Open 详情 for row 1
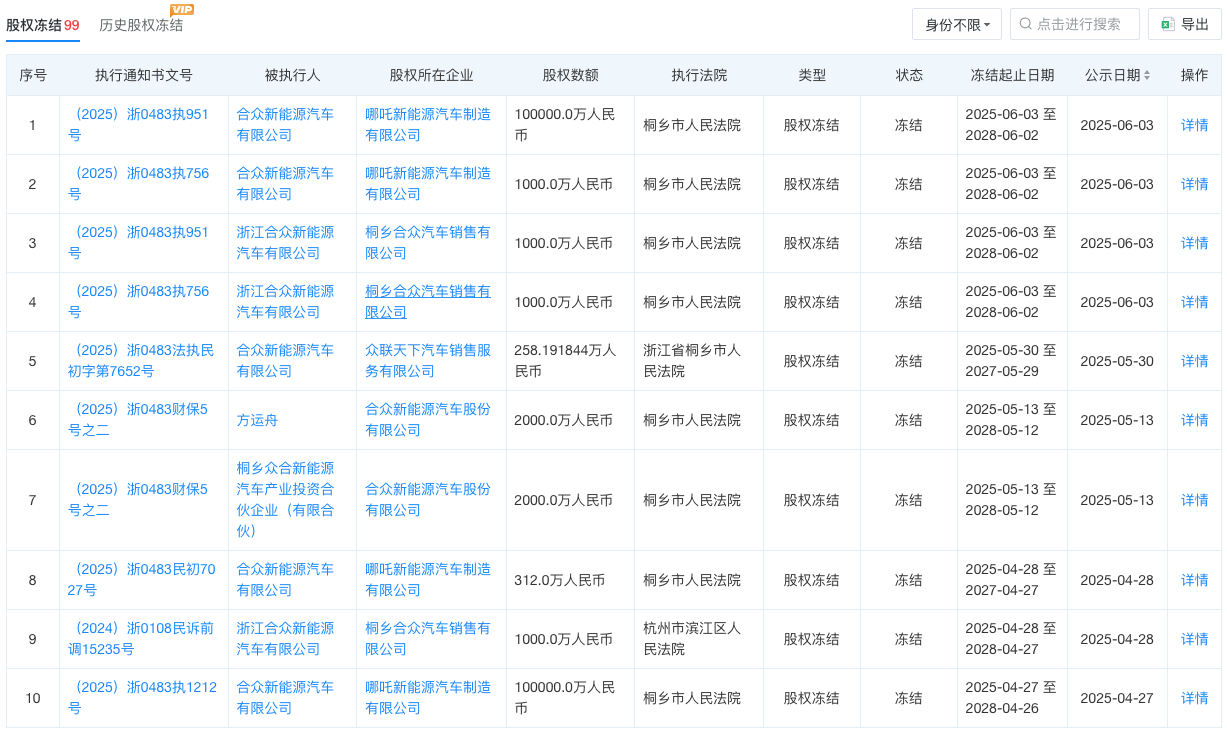 click(x=1194, y=125)
